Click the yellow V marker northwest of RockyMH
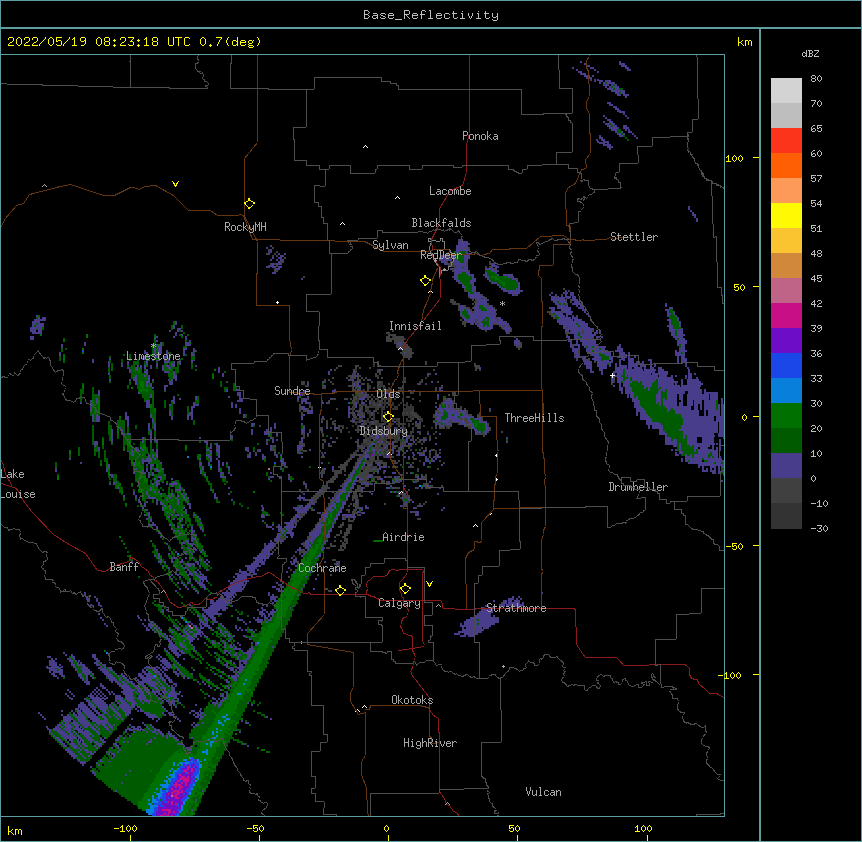This screenshot has width=862, height=842. pos(175,184)
